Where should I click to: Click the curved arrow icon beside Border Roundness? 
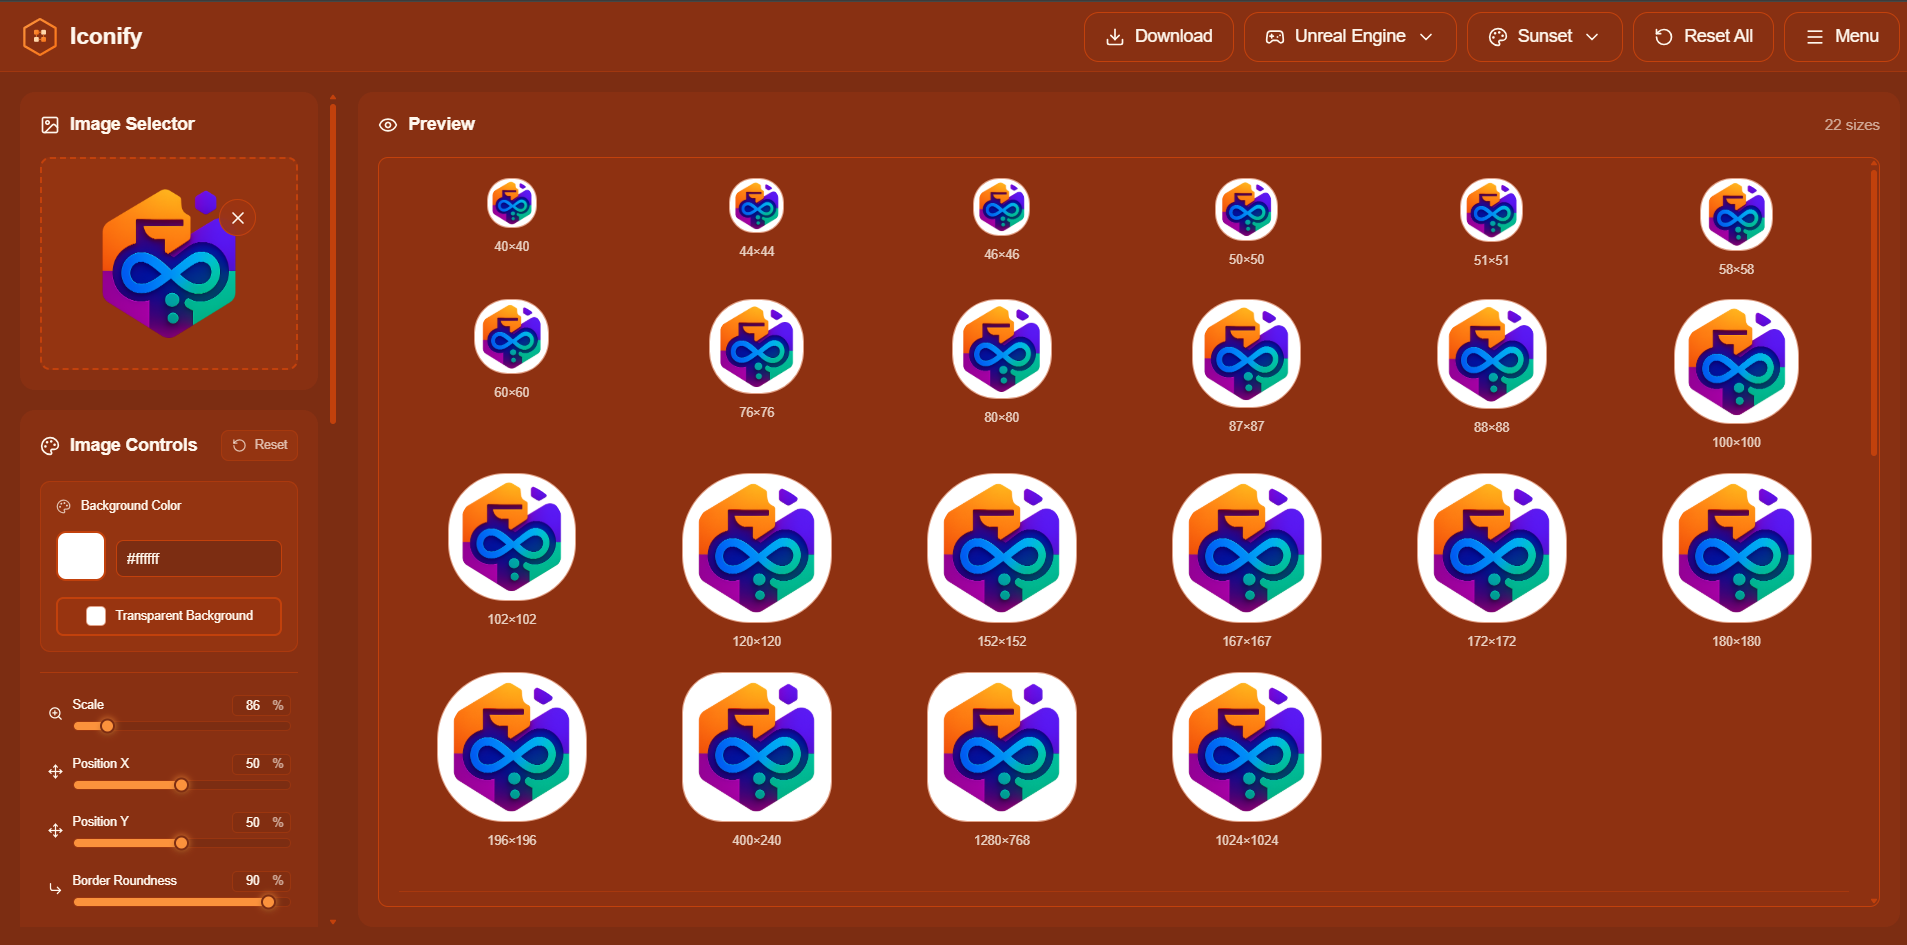[x=56, y=888]
